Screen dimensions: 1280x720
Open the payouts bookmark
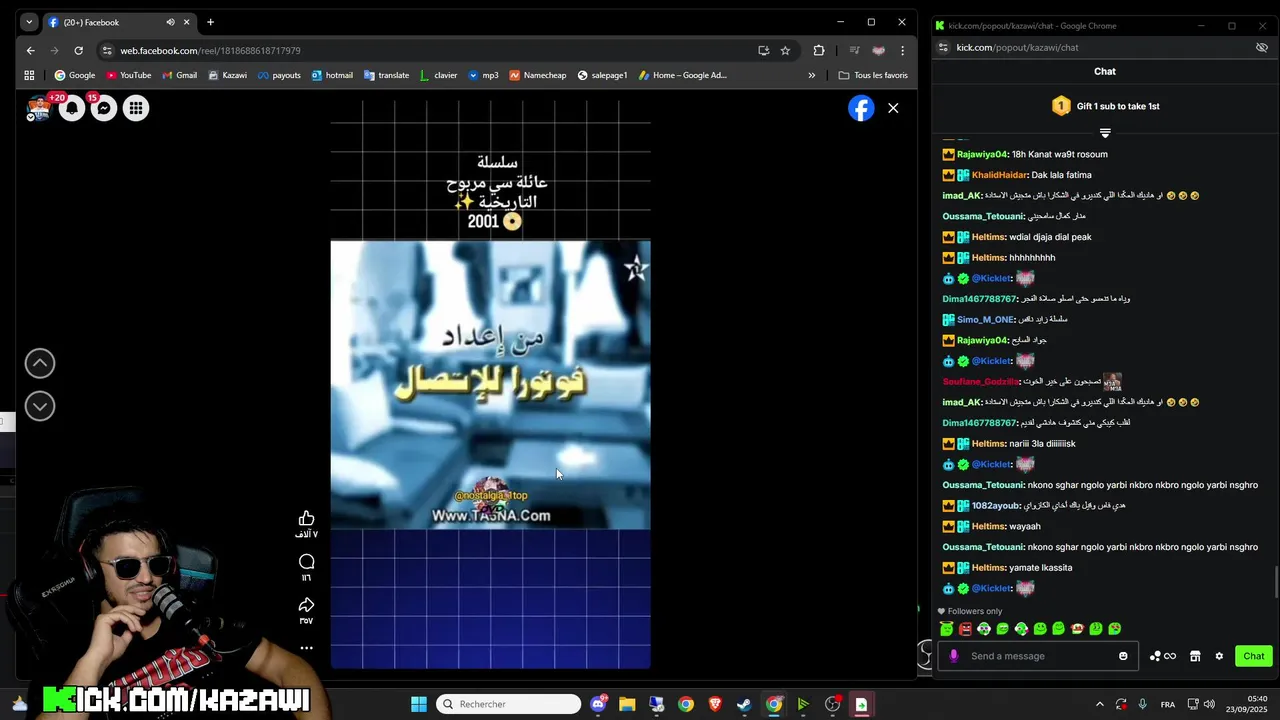pyautogui.click(x=279, y=75)
